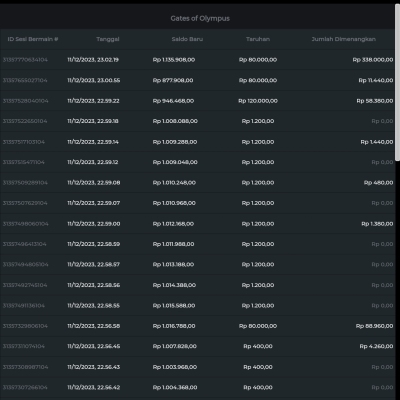This screenshot has width=400, height=400.
Task: Select the Taruhan column header
Action: (258, 39)
